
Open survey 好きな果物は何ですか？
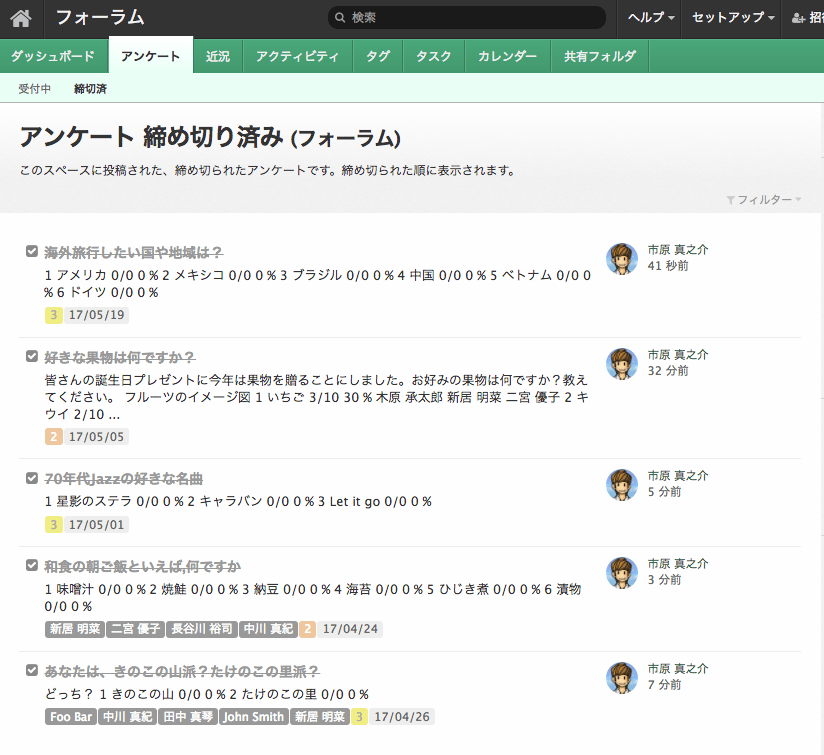click(x=120, y=357)
